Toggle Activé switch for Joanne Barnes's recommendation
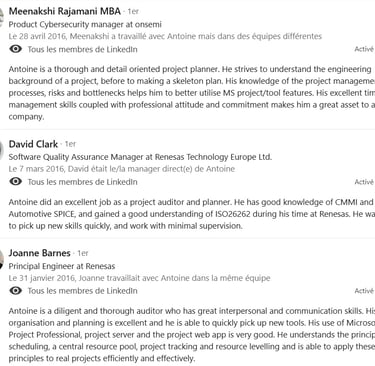 coord(364,291)
